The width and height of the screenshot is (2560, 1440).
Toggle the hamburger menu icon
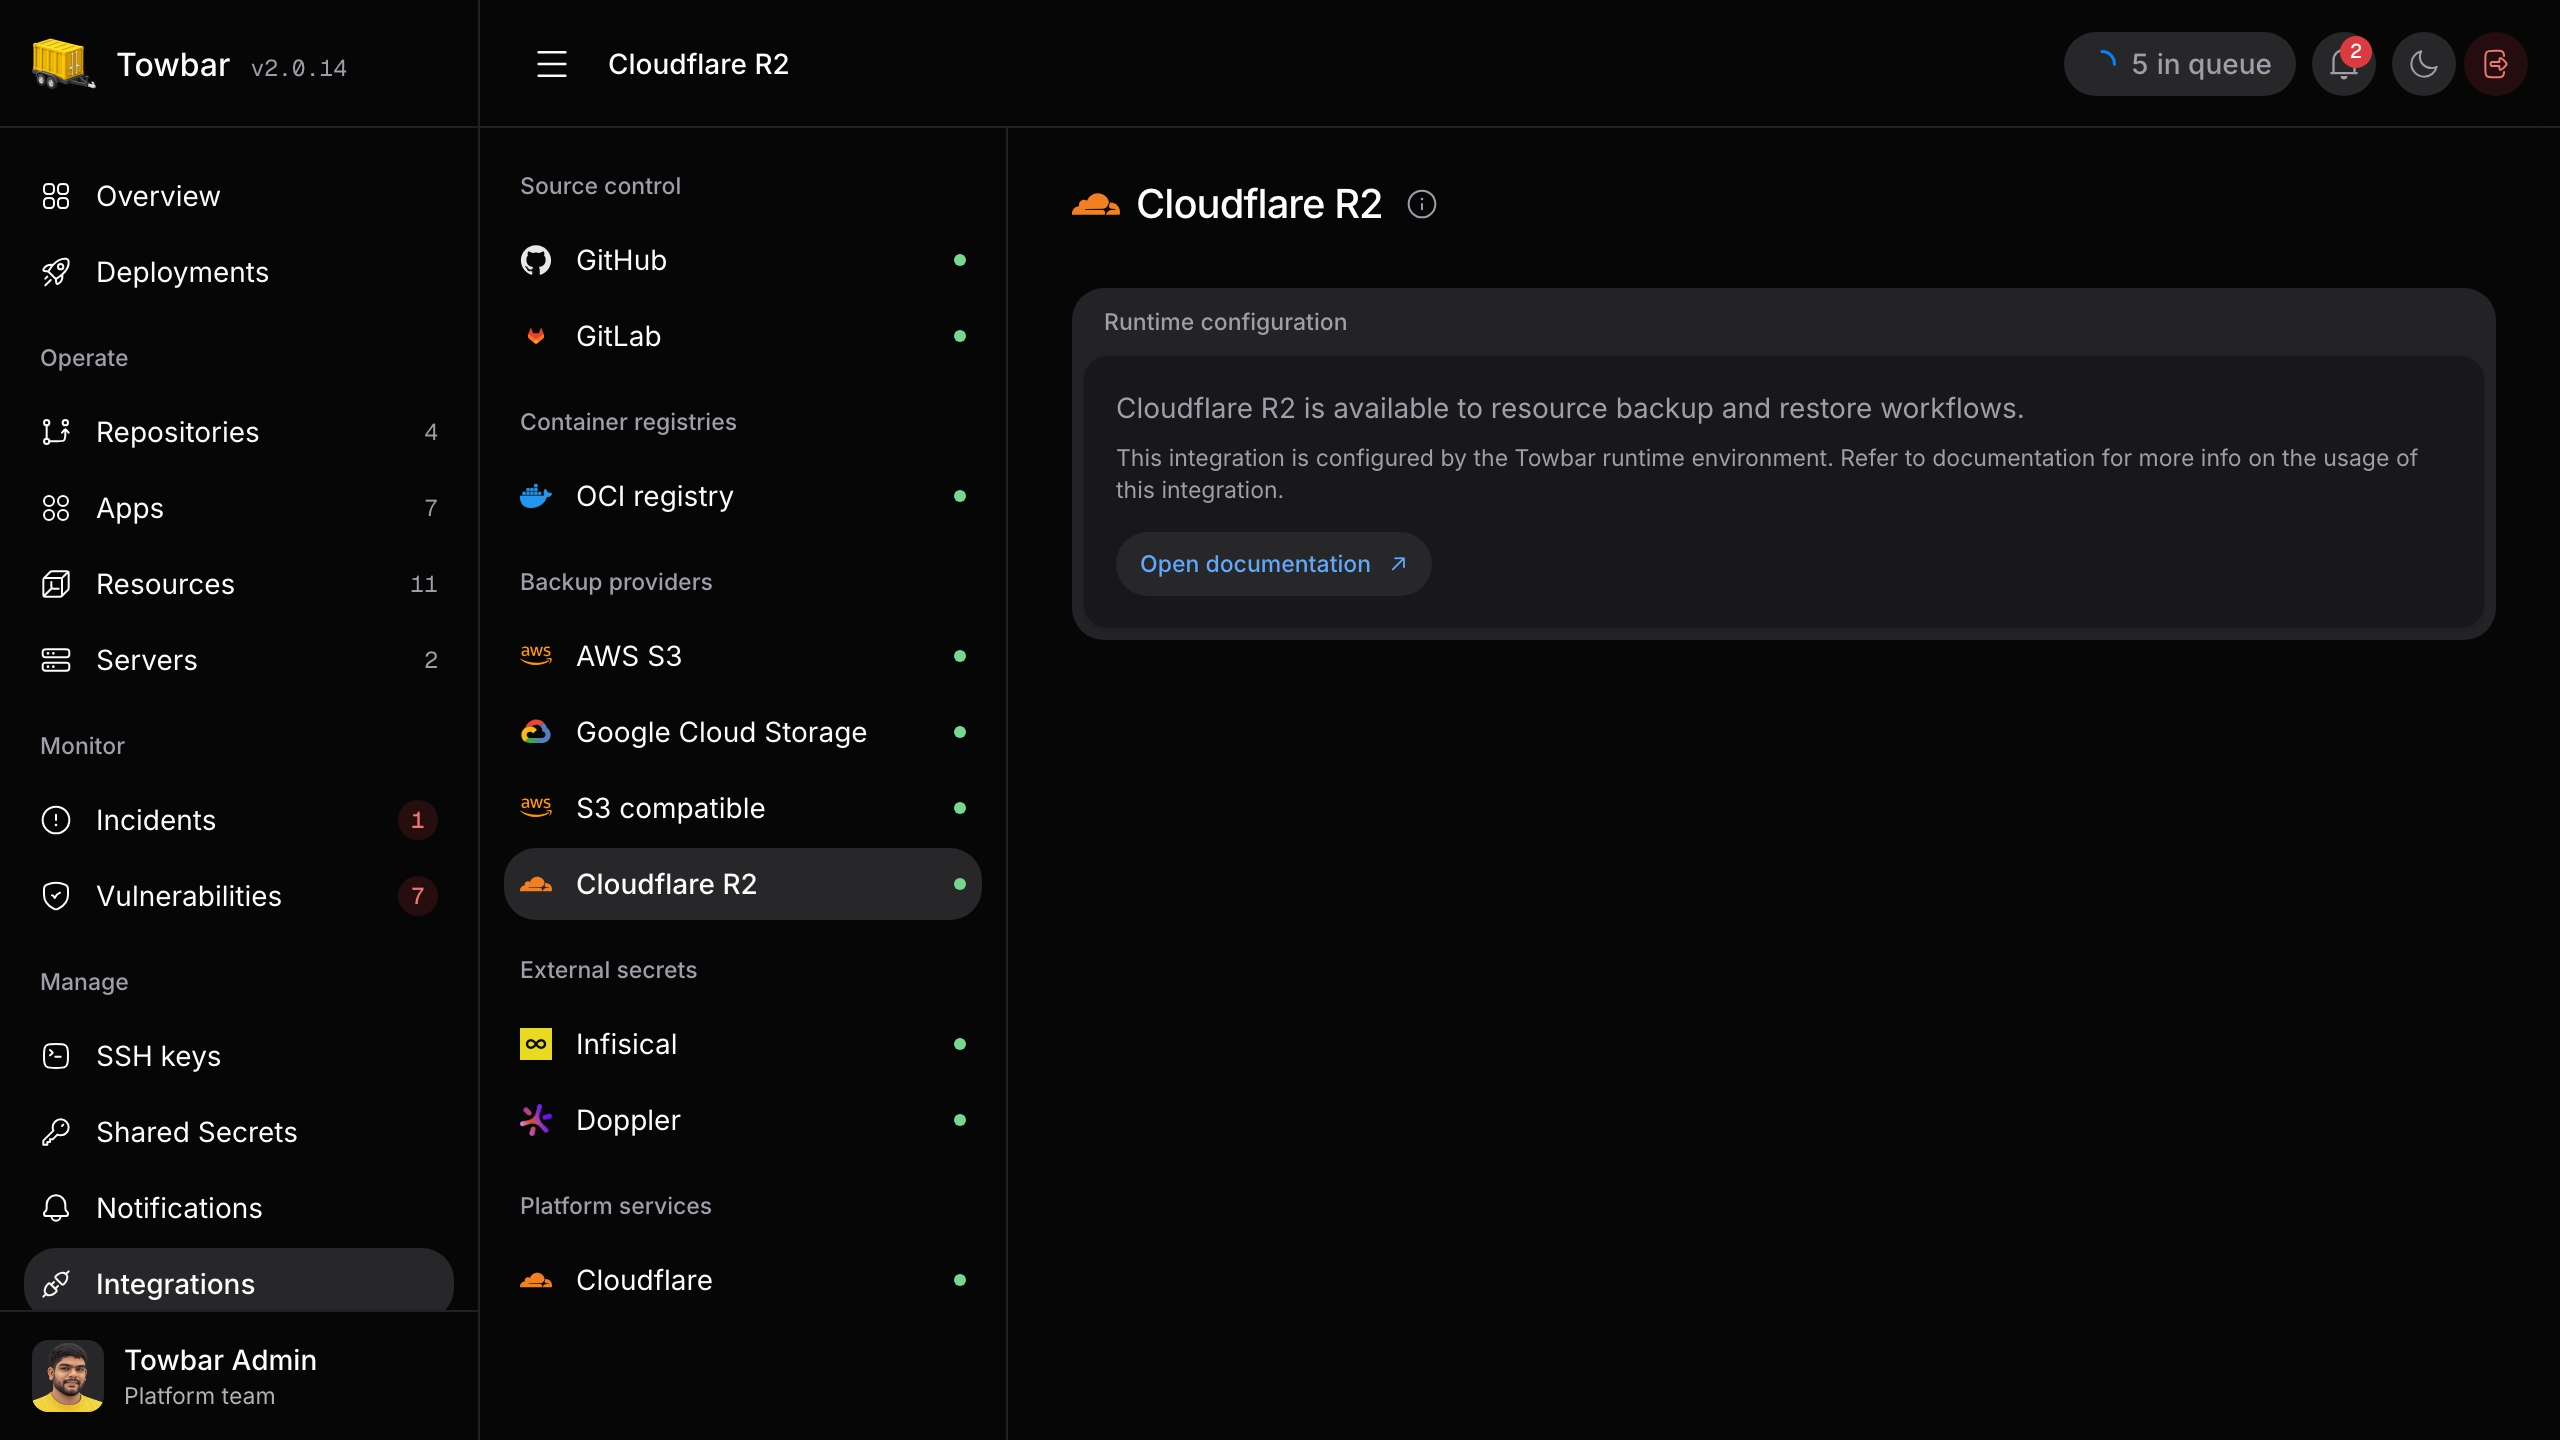point(552,64)
